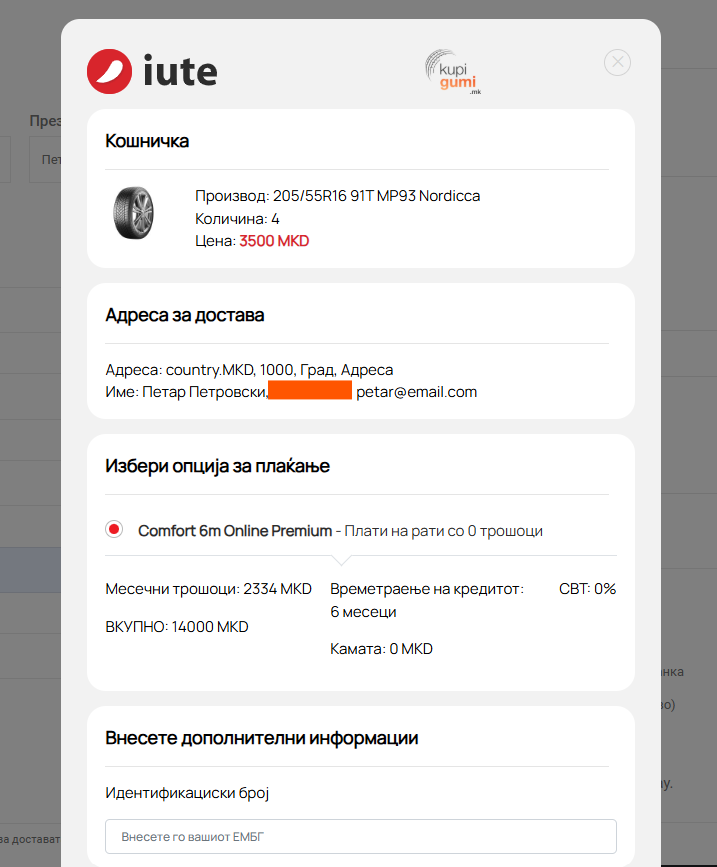This screenshot has height=867, width=717.
Task: Click the Comfort 6m Online Premium label
Action: tap(235, 531)
